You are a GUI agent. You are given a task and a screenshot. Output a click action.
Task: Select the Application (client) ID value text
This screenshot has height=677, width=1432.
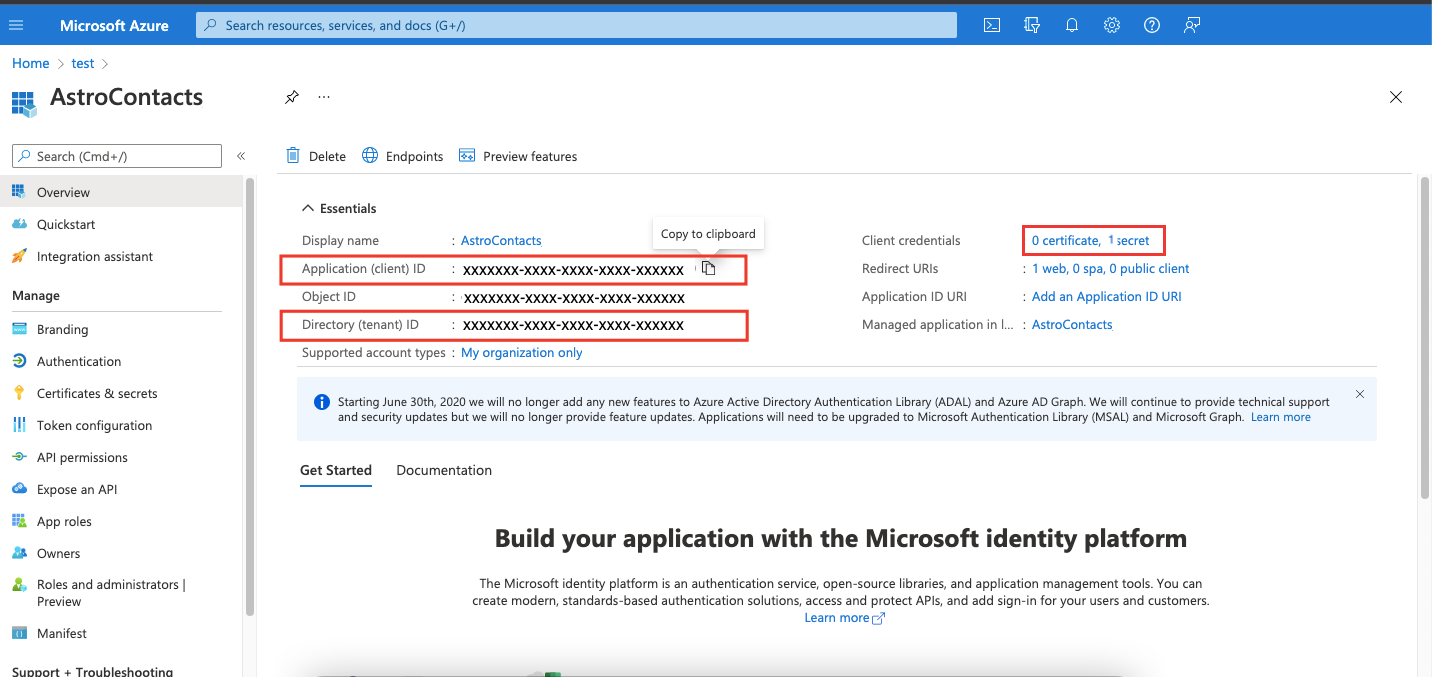pyautogui.click(x=574, y=269)
